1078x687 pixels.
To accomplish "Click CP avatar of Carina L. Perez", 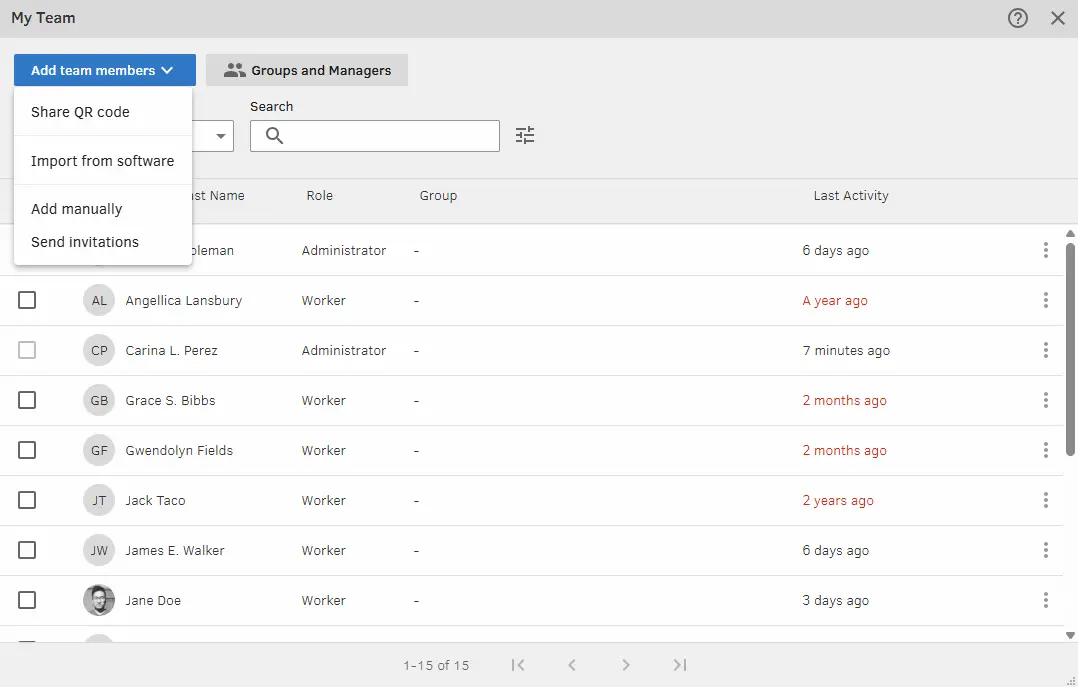I will pyautogui.click(x=99, y=351).
